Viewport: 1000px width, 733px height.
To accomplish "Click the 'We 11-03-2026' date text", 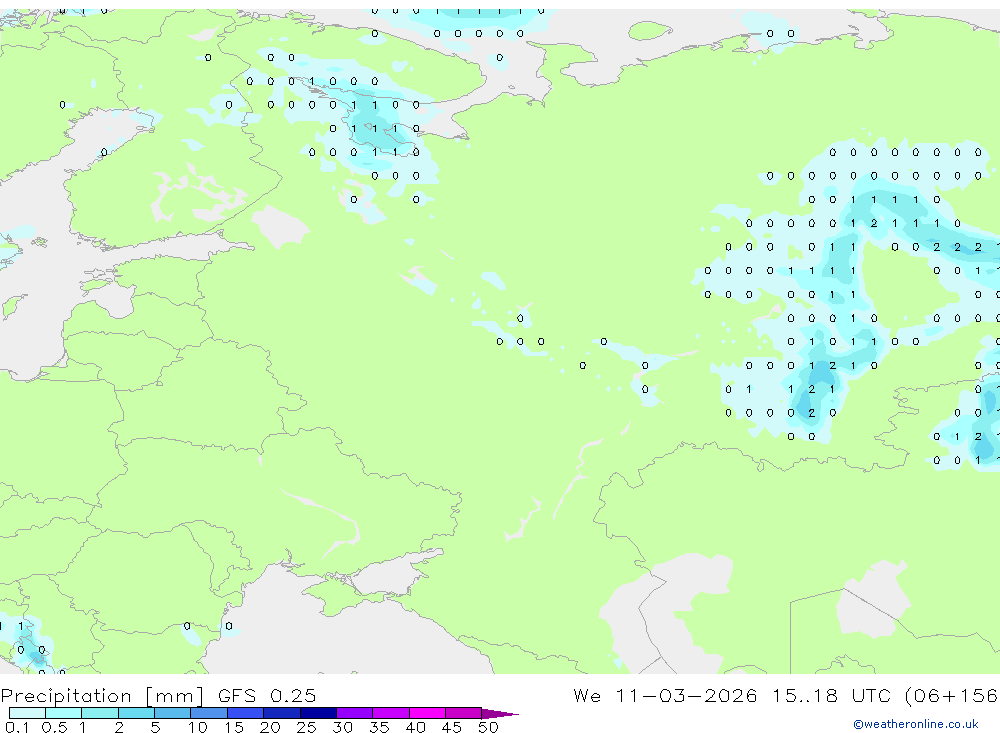I will [x=665, y=695].
